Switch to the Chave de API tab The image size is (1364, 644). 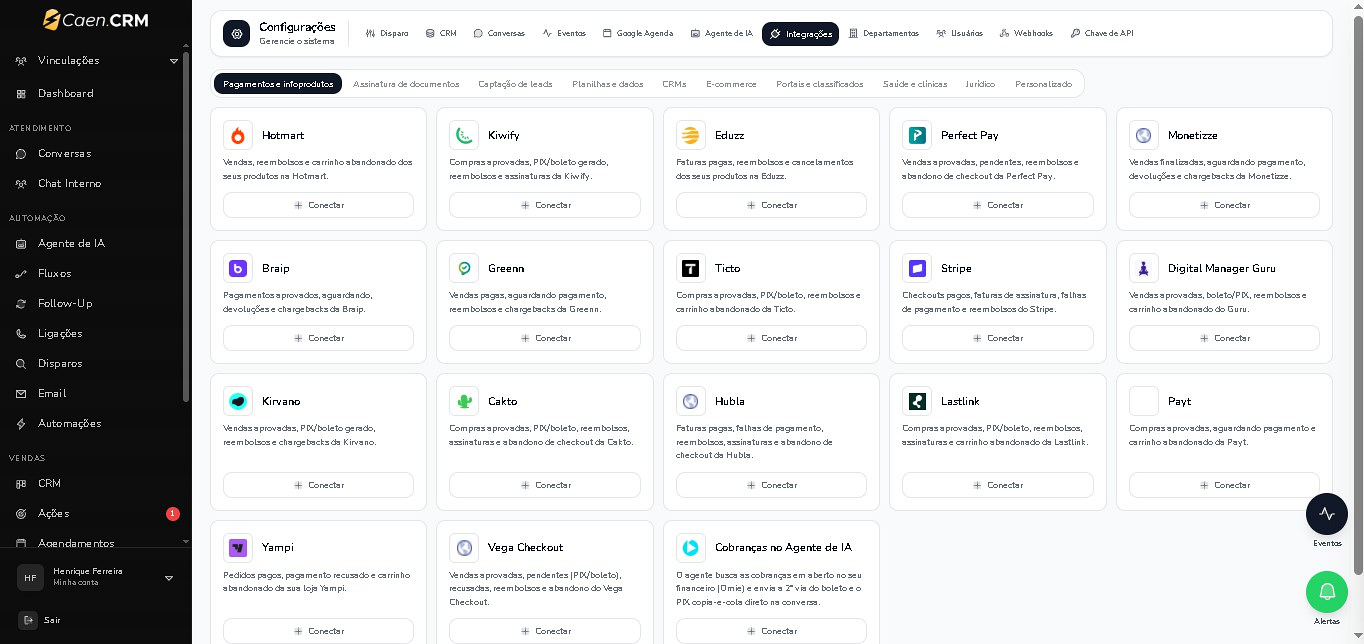tap(1102, 34)
